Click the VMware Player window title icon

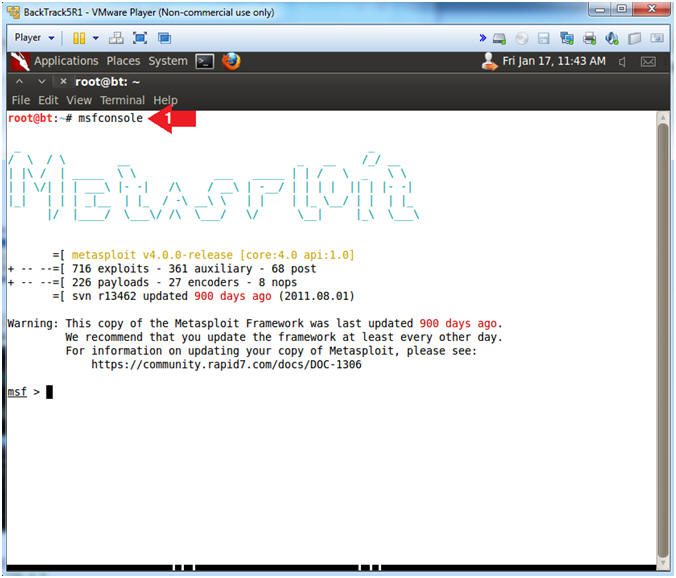click(x=13, y=12)
